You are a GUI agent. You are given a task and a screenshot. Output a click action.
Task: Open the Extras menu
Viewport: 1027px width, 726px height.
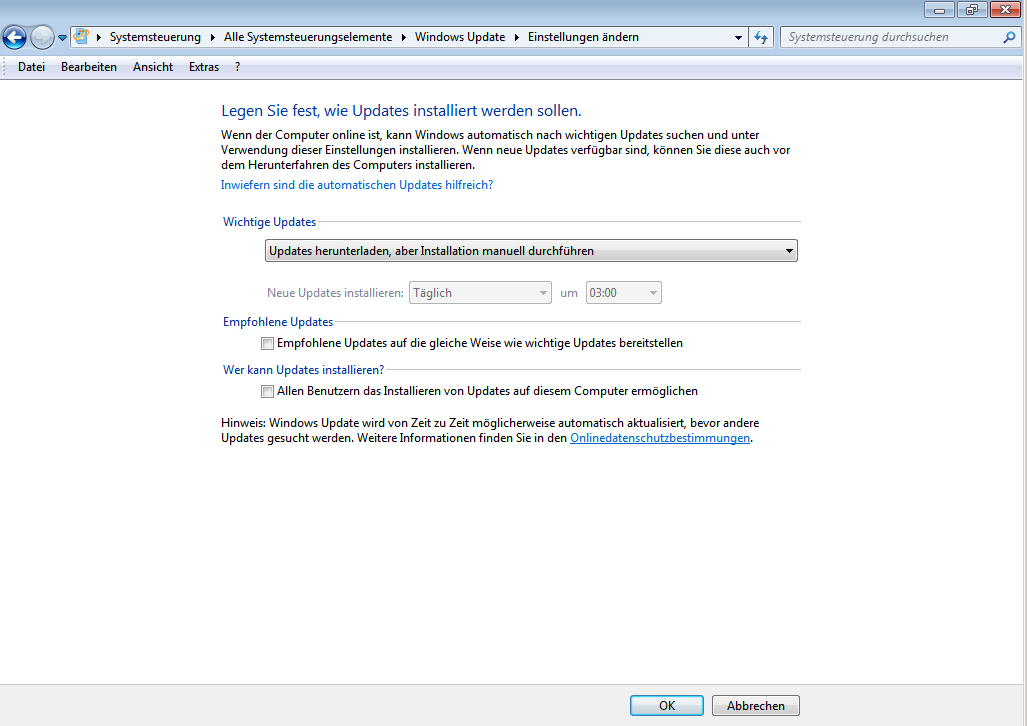204,67
